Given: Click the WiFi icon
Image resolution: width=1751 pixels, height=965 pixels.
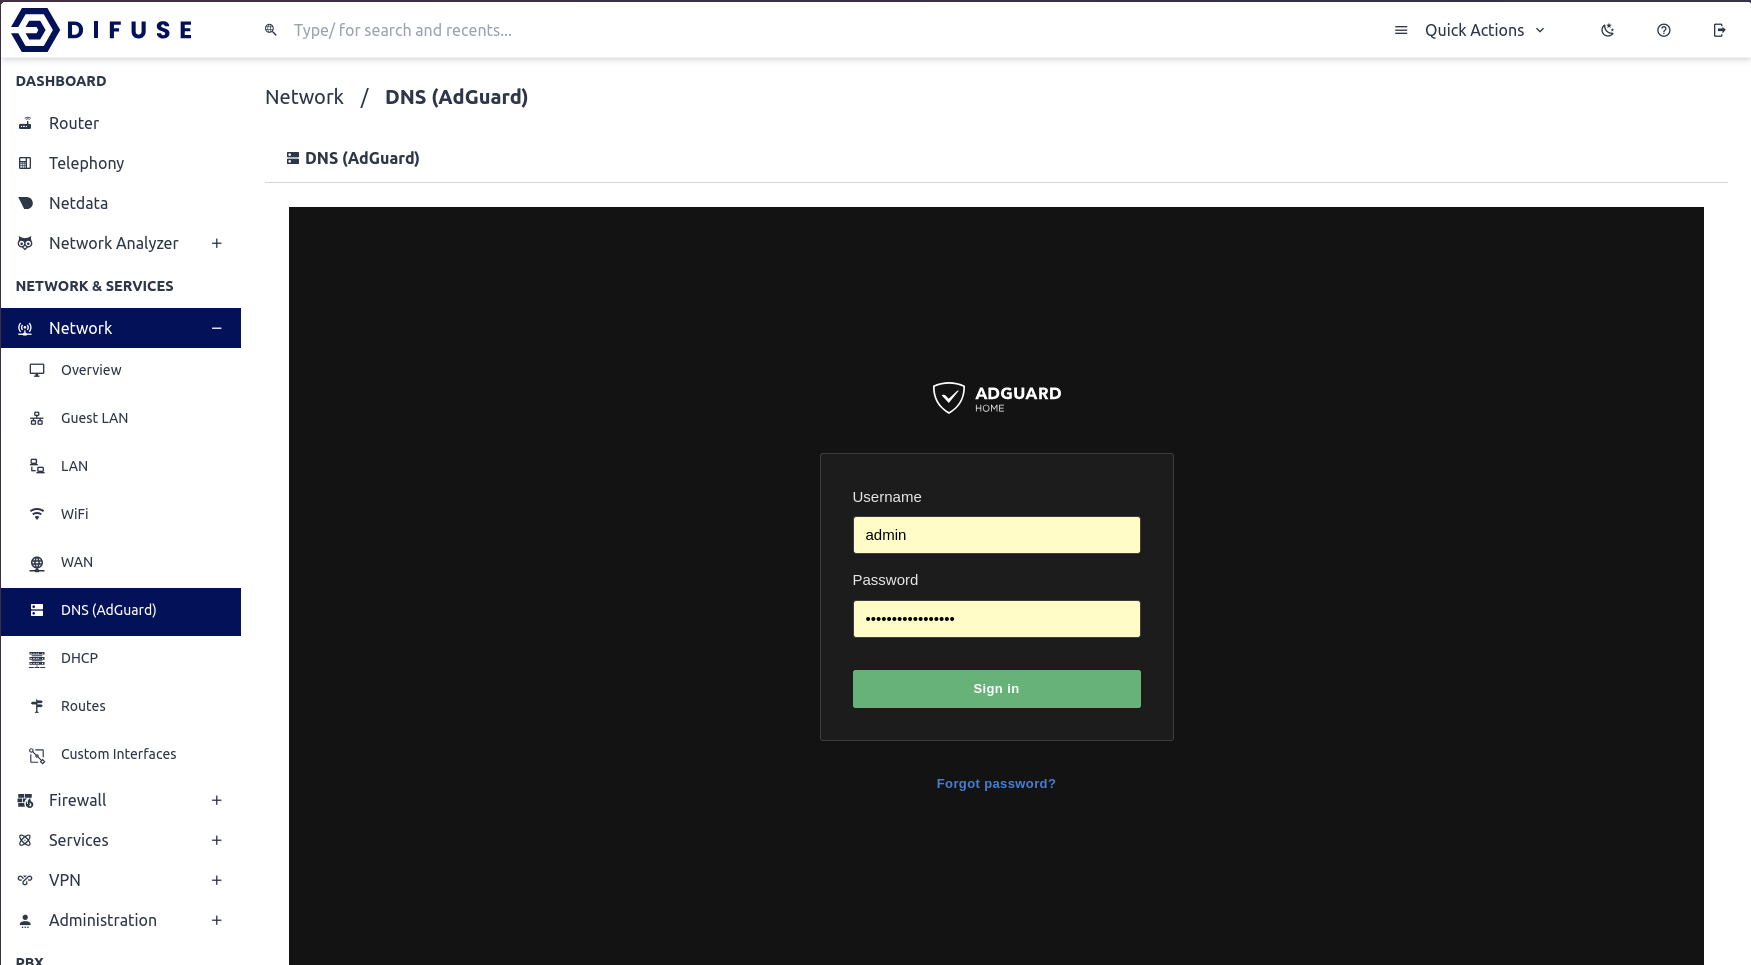Looking at the screenshot, I should [x=37, y=514].
